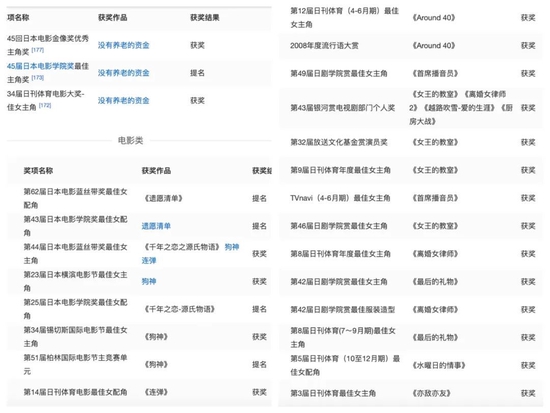The image size is (550, 413).
Task: Select 《千年之恋-源氏物语》 cell
Action: 179,309
